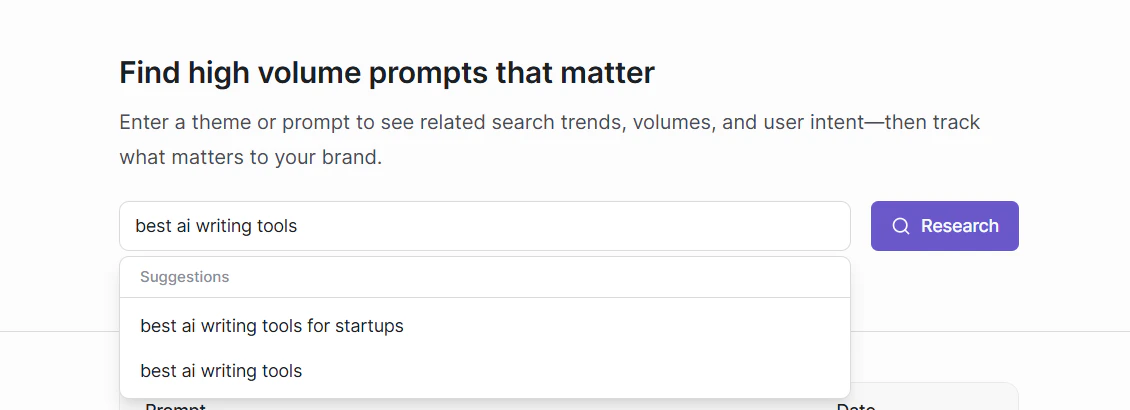This screenshot has width=1130, height=410.
Task: Click the magnifying glass icon on Research button
Action: (901, 226)
